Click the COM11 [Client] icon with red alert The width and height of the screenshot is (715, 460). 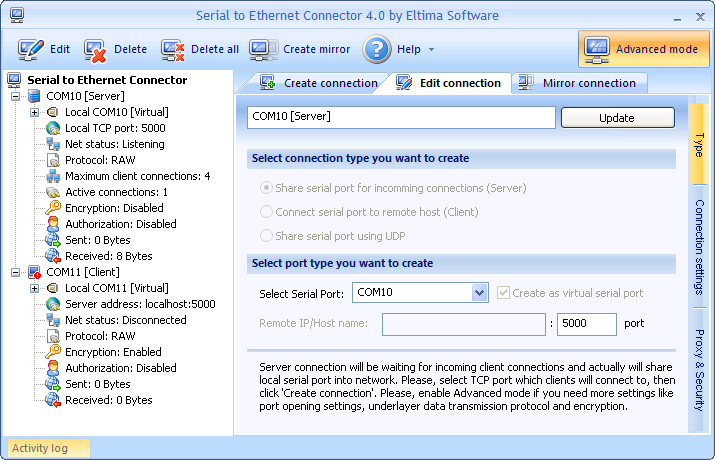point(34,272)
